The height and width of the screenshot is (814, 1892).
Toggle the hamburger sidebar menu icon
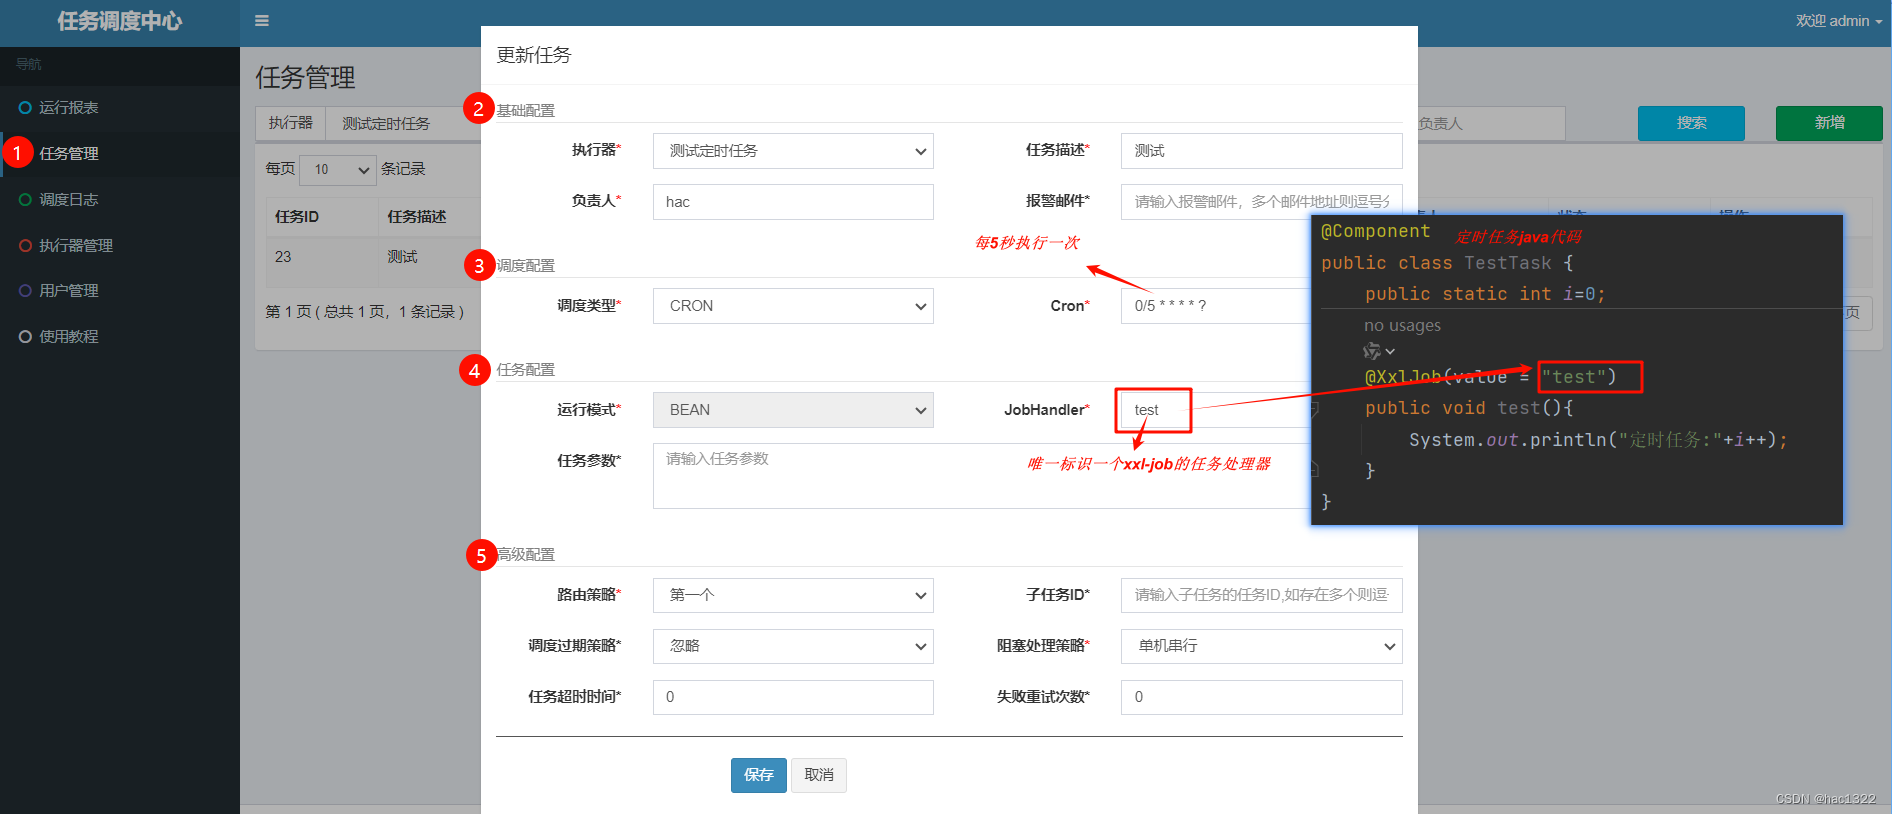pos(262,21)
